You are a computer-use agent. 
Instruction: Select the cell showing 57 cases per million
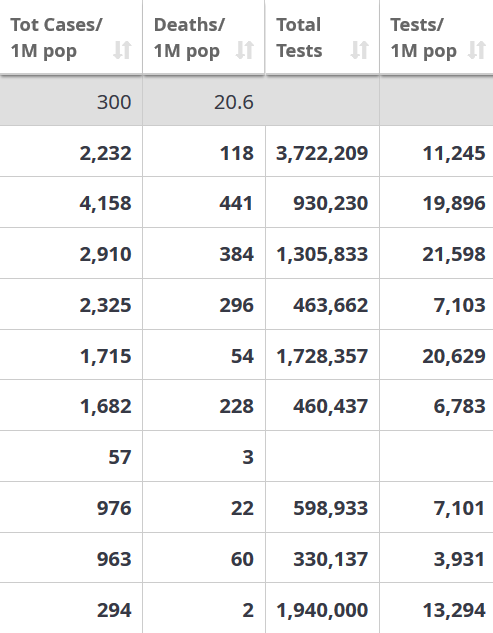(x=71, y=456)
